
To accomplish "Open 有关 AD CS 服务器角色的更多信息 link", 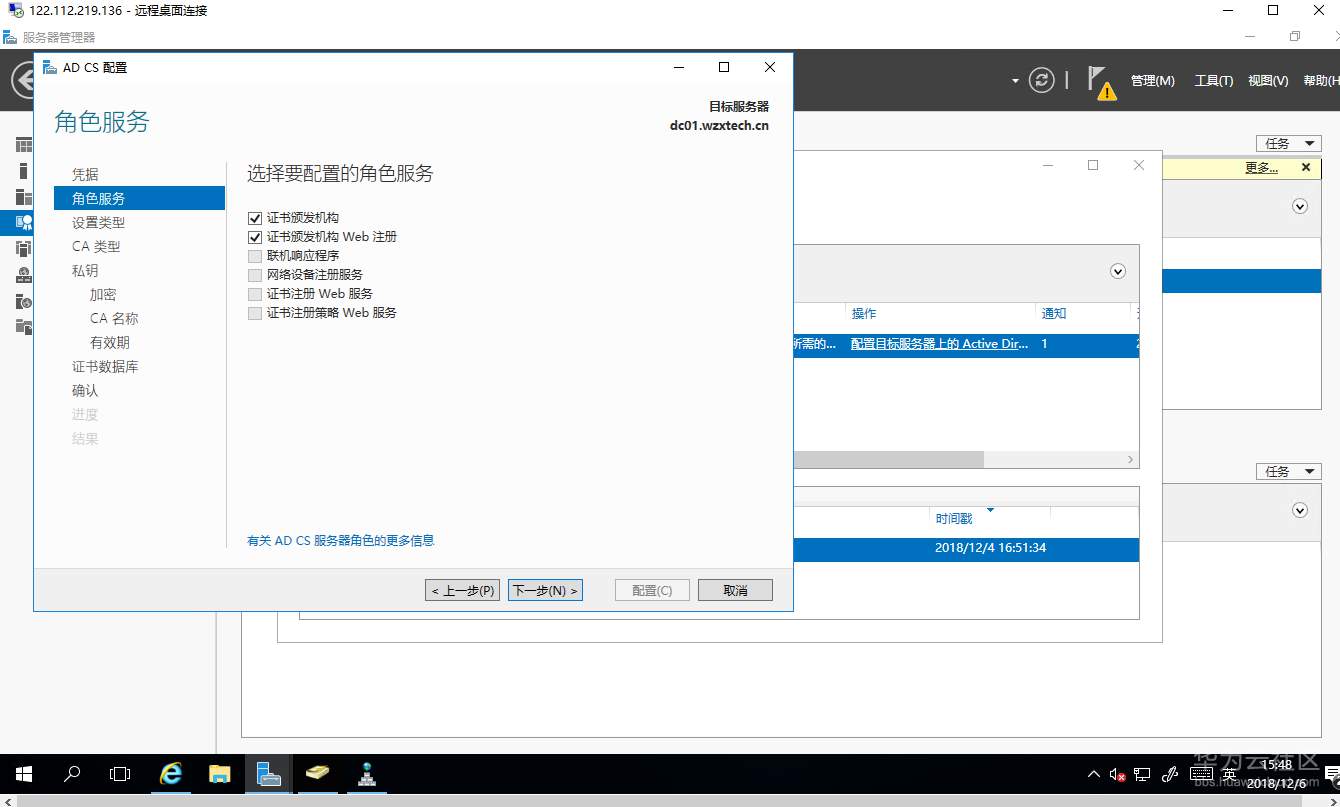I will tap(341, 540).
